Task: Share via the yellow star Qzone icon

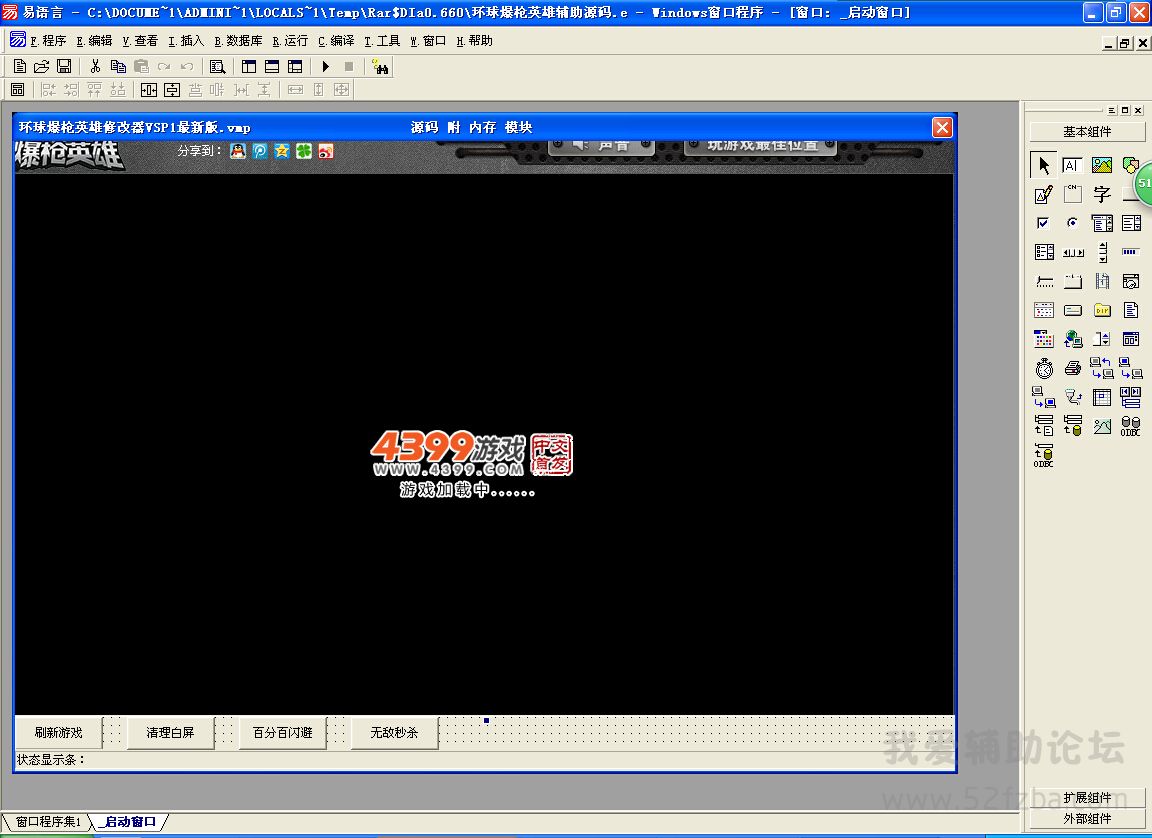Action: [282, 151]
